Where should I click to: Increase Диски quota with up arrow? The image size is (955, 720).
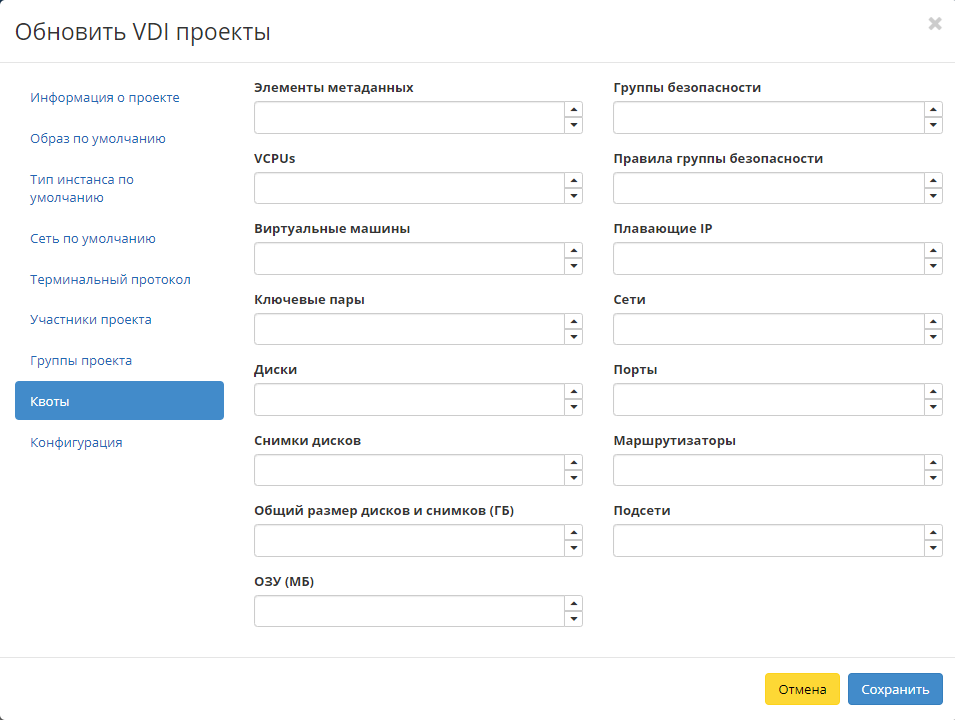[572, 393]
